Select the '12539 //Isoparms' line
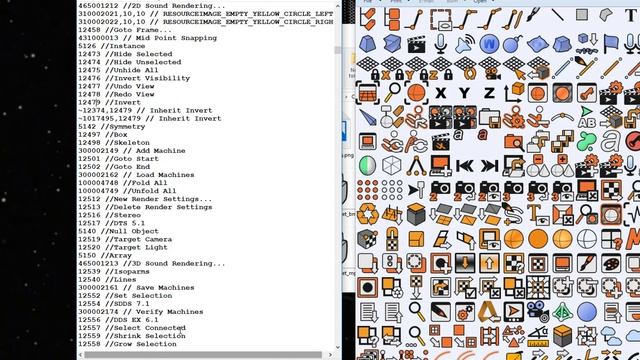This screenshot has width=640, height=360. pyautogui.click(x=114, y=271)
